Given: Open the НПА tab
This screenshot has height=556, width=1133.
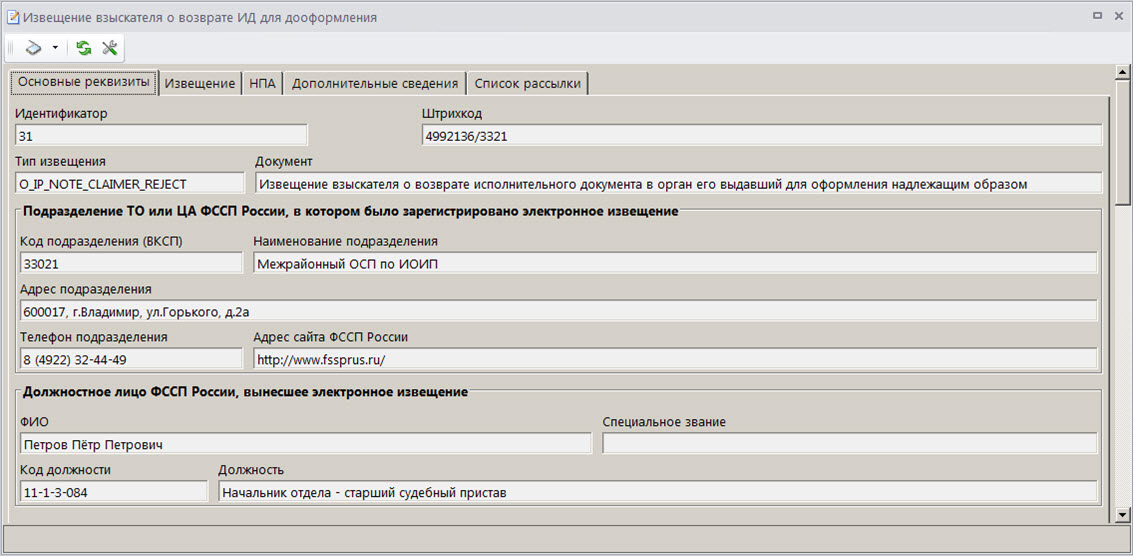Looking at the screenshot, I should (262, 83).
